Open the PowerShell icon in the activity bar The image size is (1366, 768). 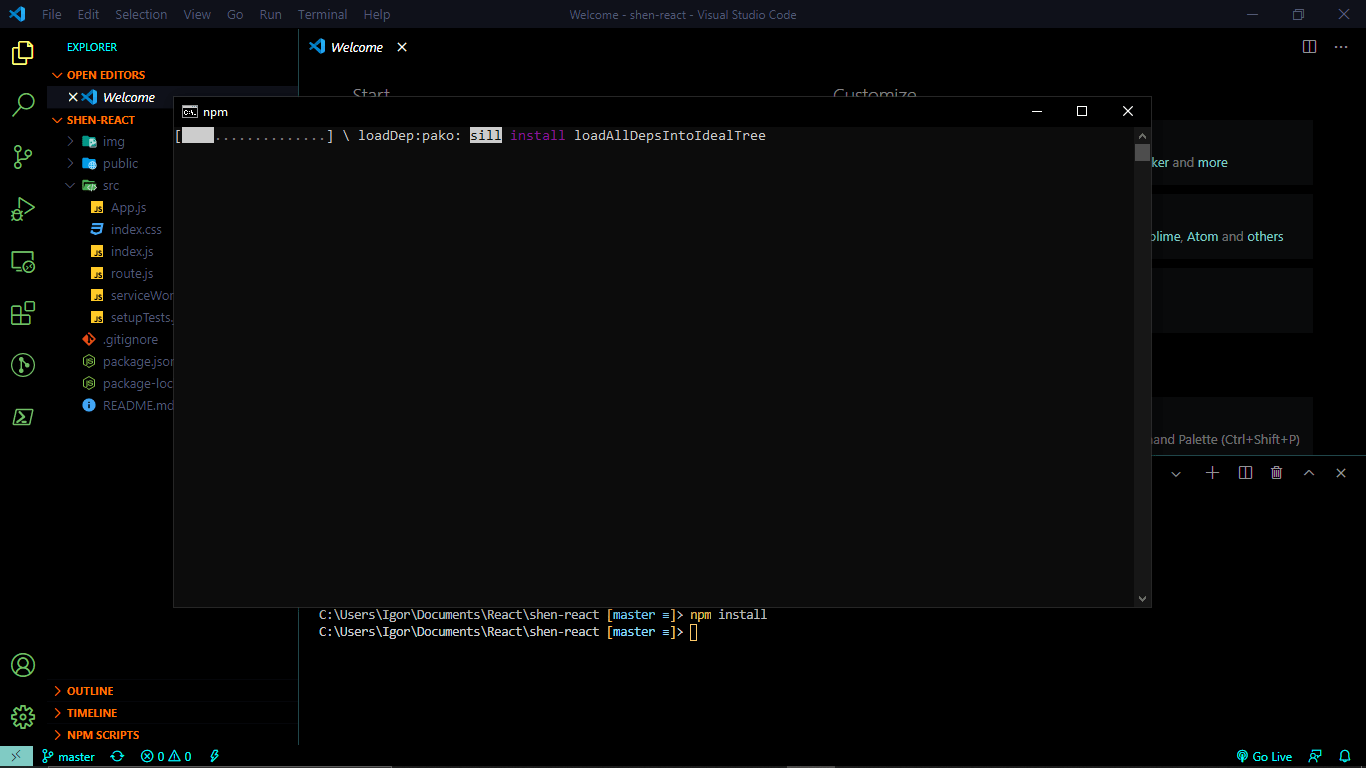pos(23,417)
